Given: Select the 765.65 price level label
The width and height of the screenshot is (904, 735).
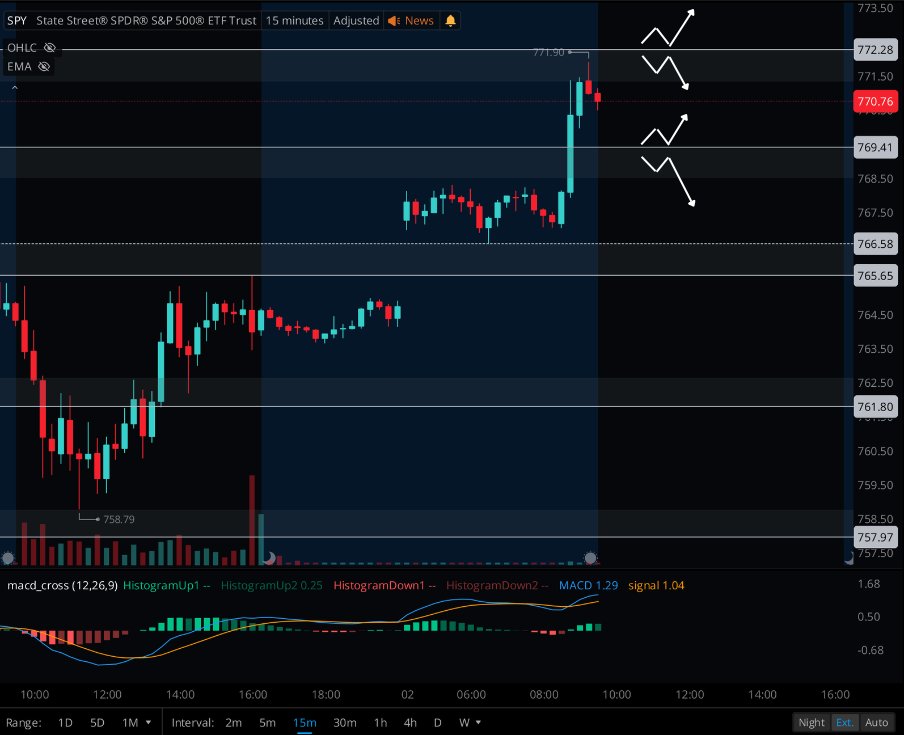Looking at the screenshot, I should [875, 276].
